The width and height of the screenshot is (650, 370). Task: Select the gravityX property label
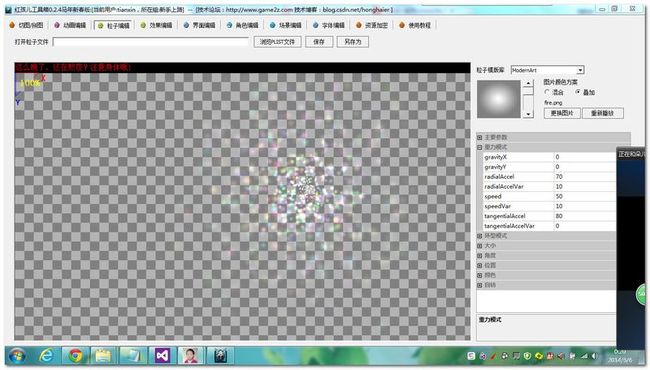tap(495, 157)
